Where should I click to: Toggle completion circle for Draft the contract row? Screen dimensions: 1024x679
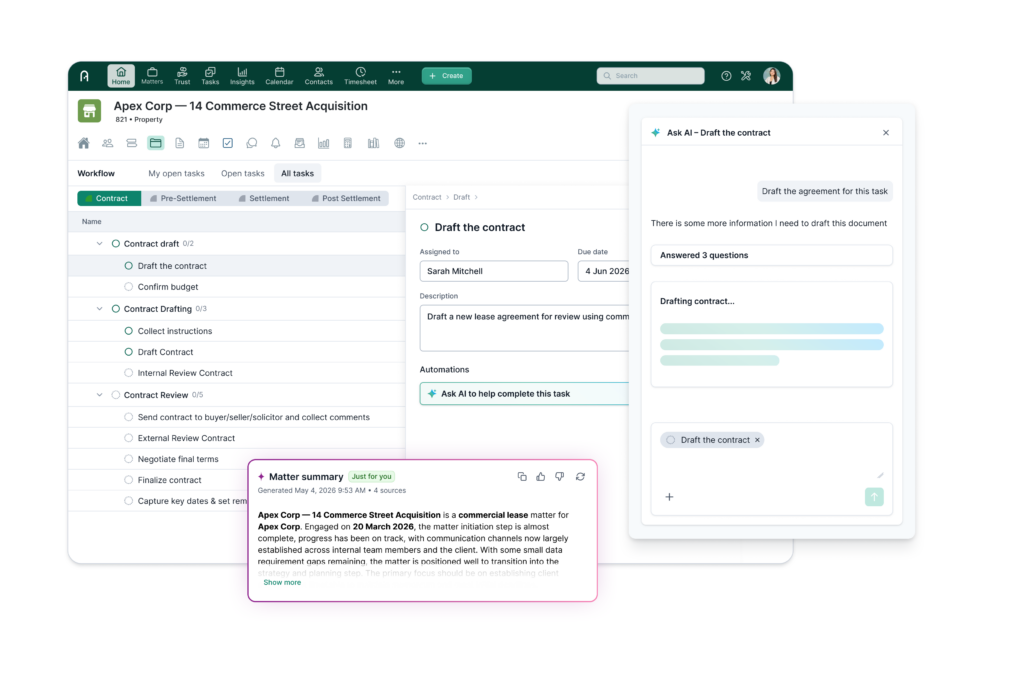tap(129, 266)
